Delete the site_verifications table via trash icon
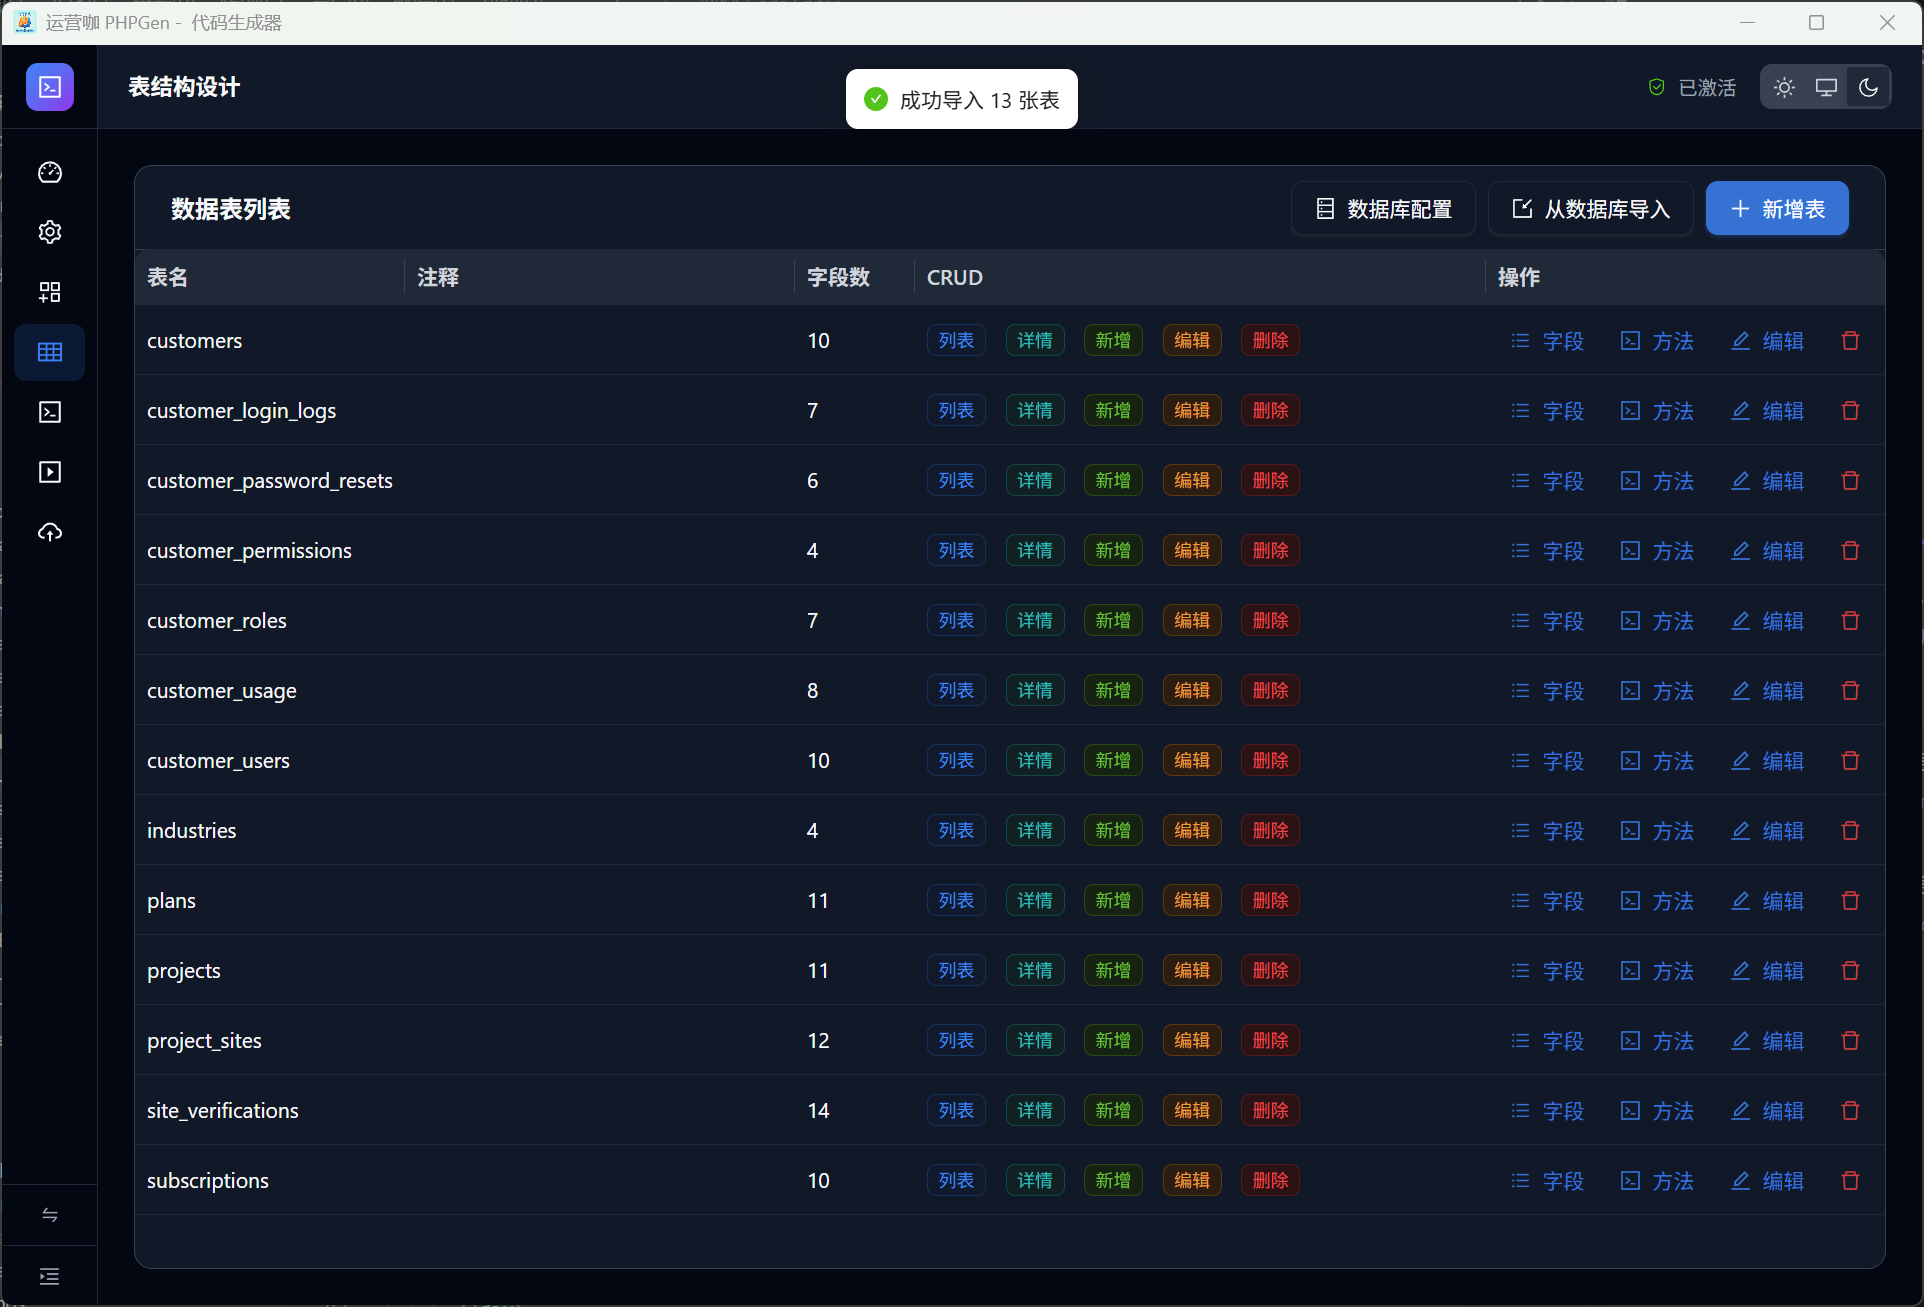This screenshot has height=1307, width=1924. (1850, 1111)
